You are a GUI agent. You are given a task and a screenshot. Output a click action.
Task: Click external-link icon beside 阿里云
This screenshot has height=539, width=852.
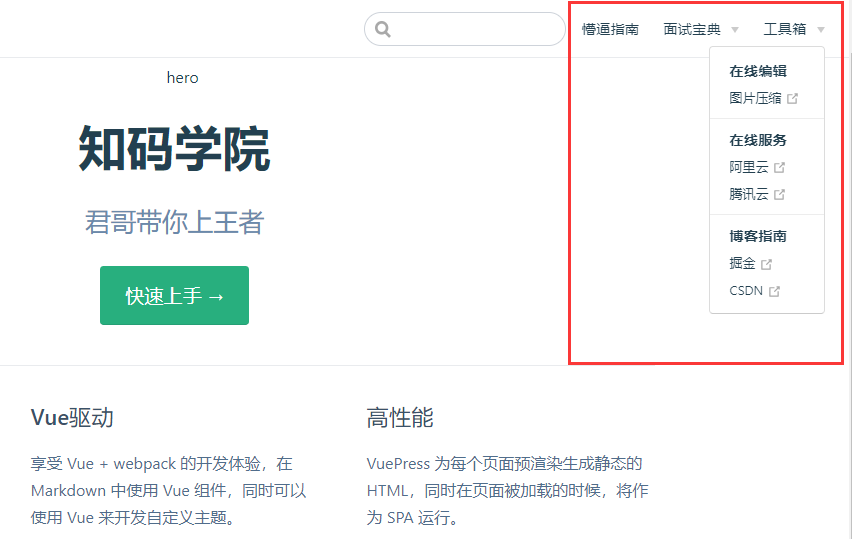[x=780, y=168]
